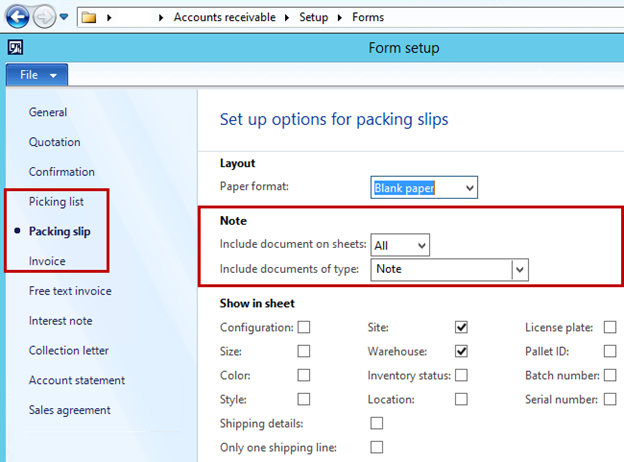
Task: Enable the Size checkbox
Action: click(x=304, y=351)
